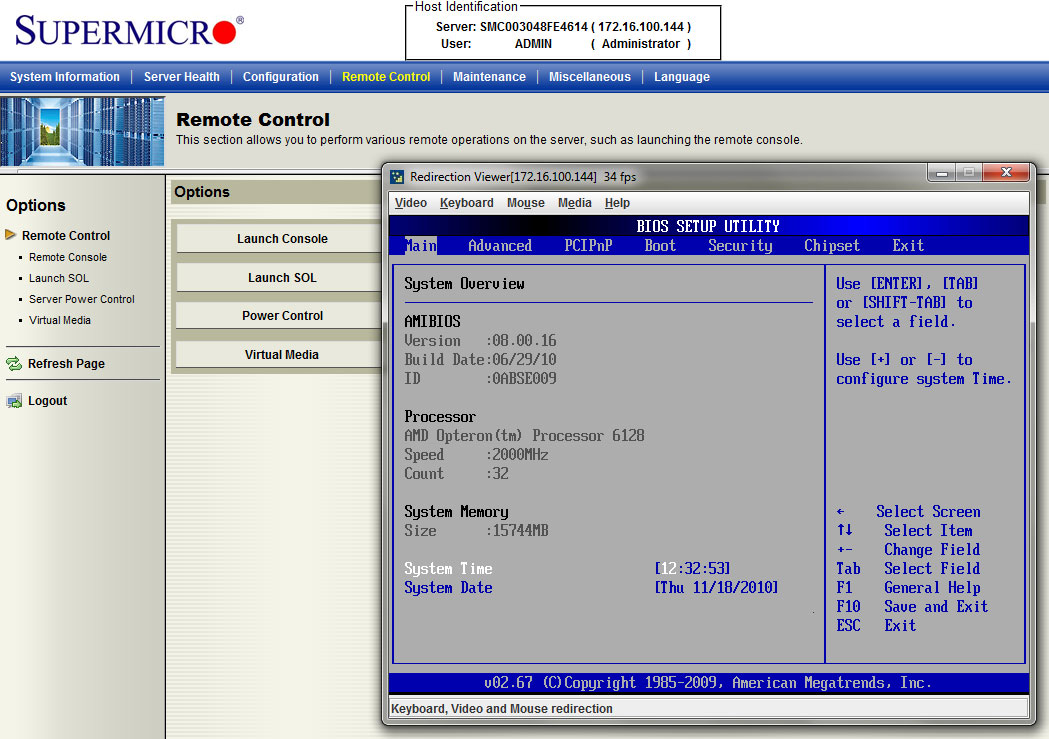Click the Speed 2000MHz line
Viewport: 1049px width, 739px height.
pos(476,455)
